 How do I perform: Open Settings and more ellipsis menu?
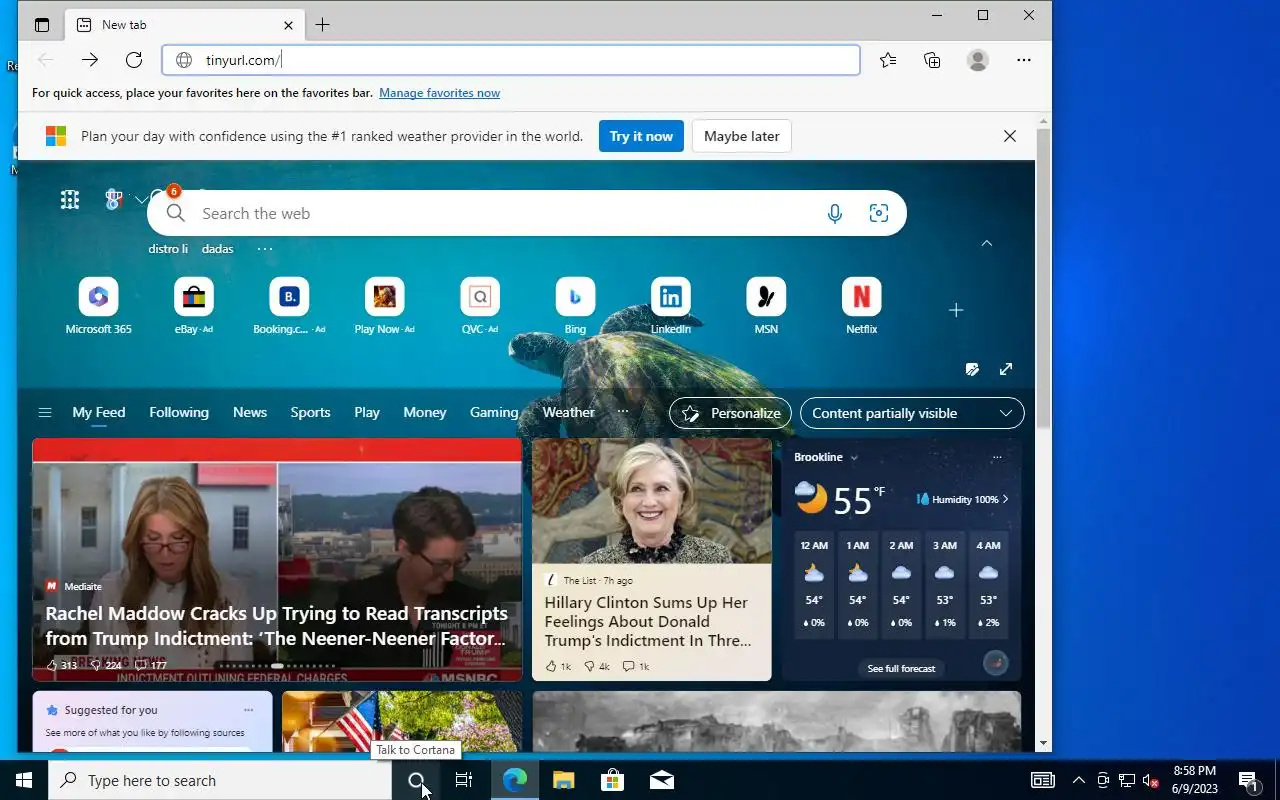[x=1024, y=60]
